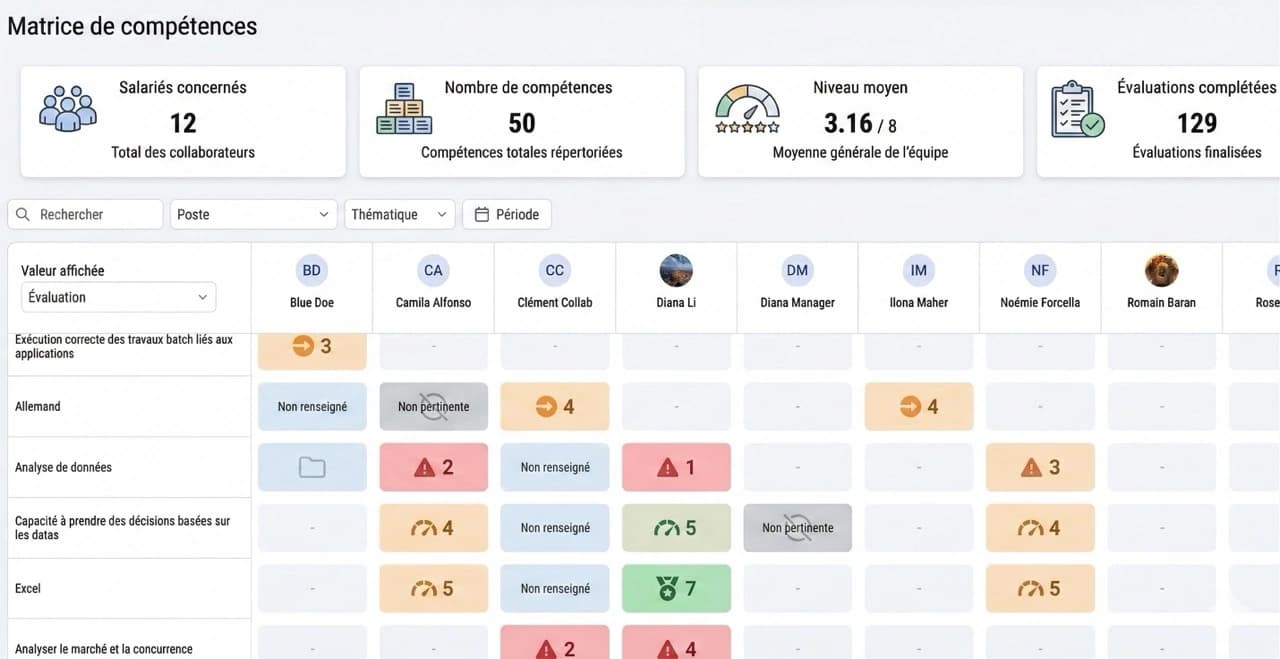Click the clipboard icon on the Évaluations complétées card
1280x659 pixels.
1077,110
